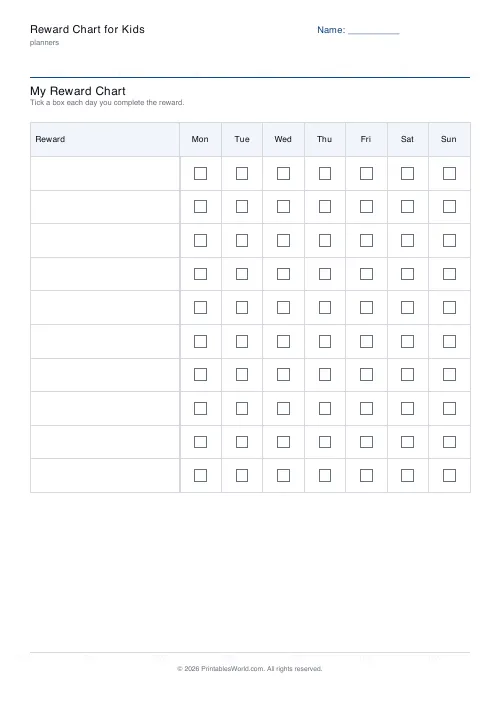This screenshot has height=708, width=500.
Task: Click the Name blank line field
Action: tap(374, 30)
